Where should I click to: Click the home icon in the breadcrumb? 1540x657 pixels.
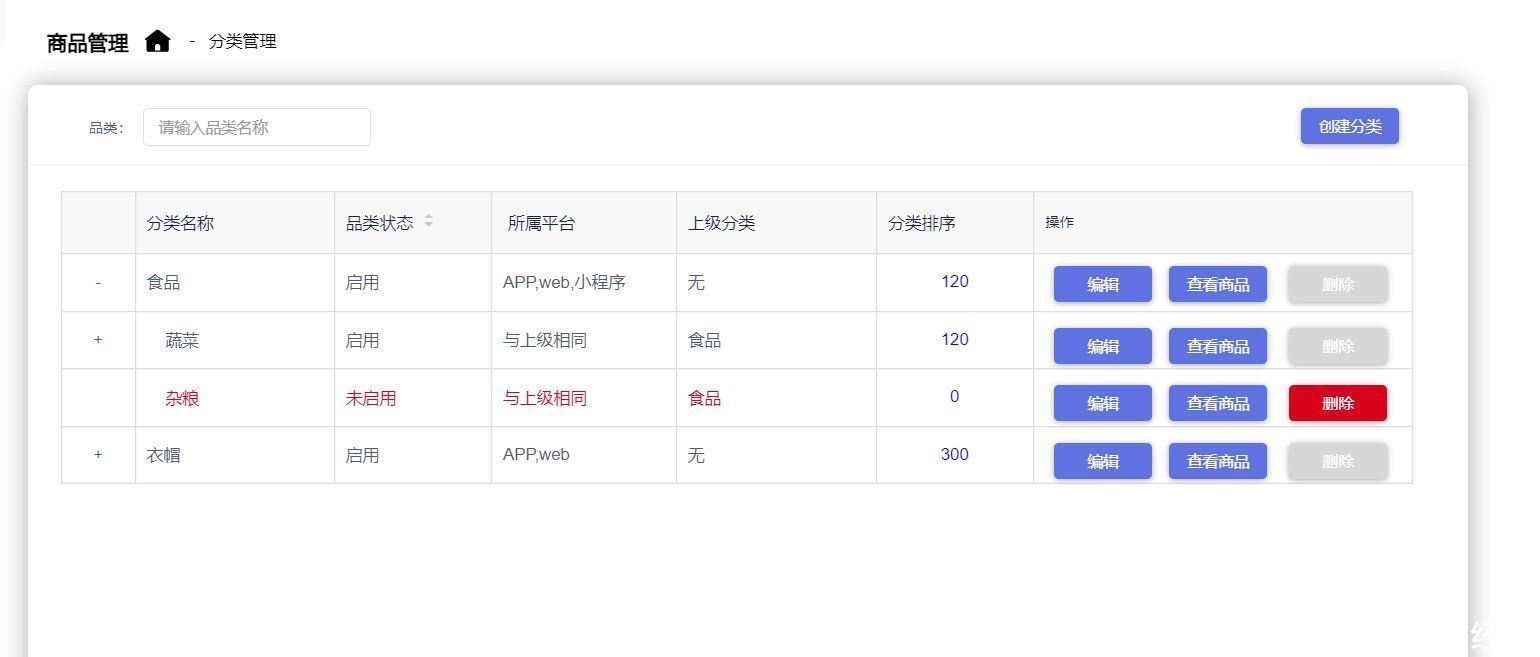point(158,41)
